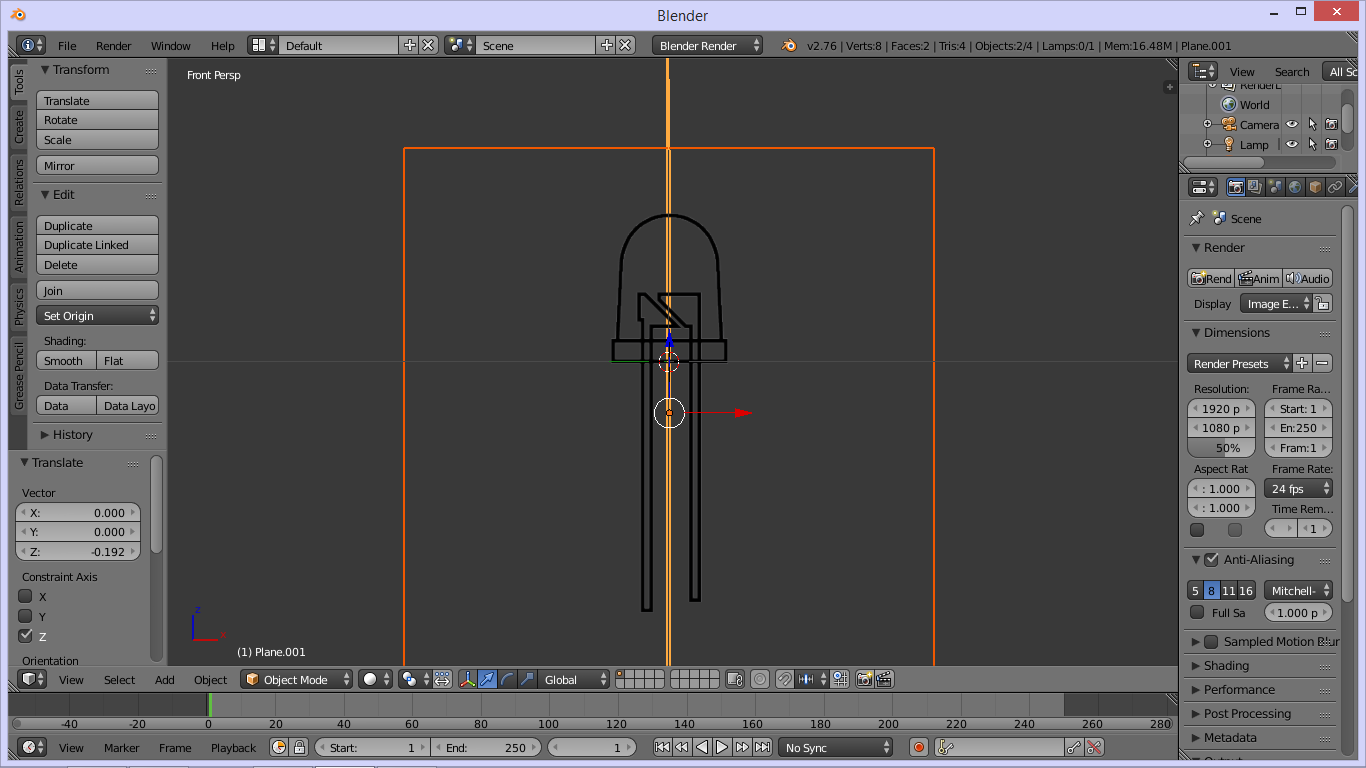Open the Add menu in 3D view header
The width and height of the screenshot is (1366, 768).
165,679
